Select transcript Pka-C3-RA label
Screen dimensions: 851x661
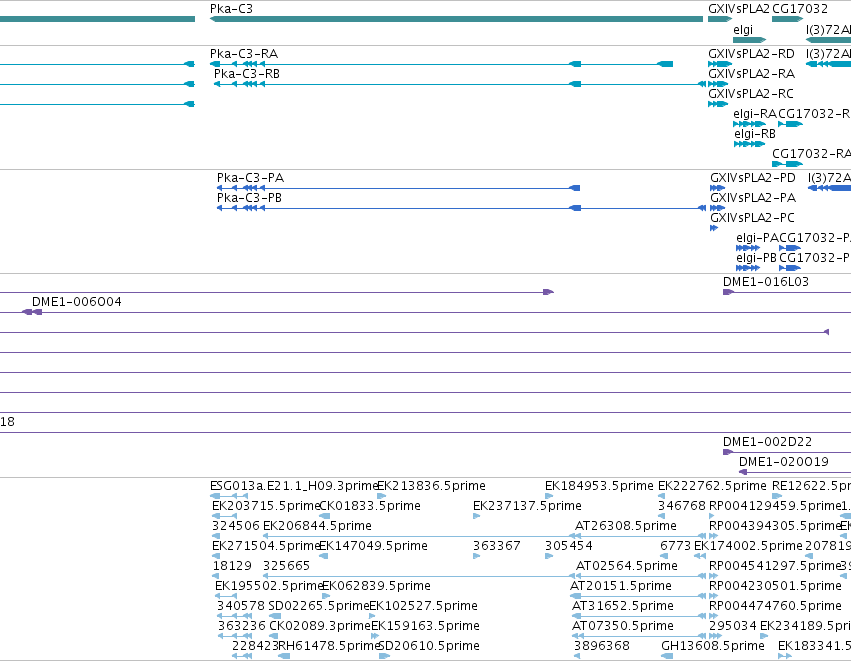point(244,54)
